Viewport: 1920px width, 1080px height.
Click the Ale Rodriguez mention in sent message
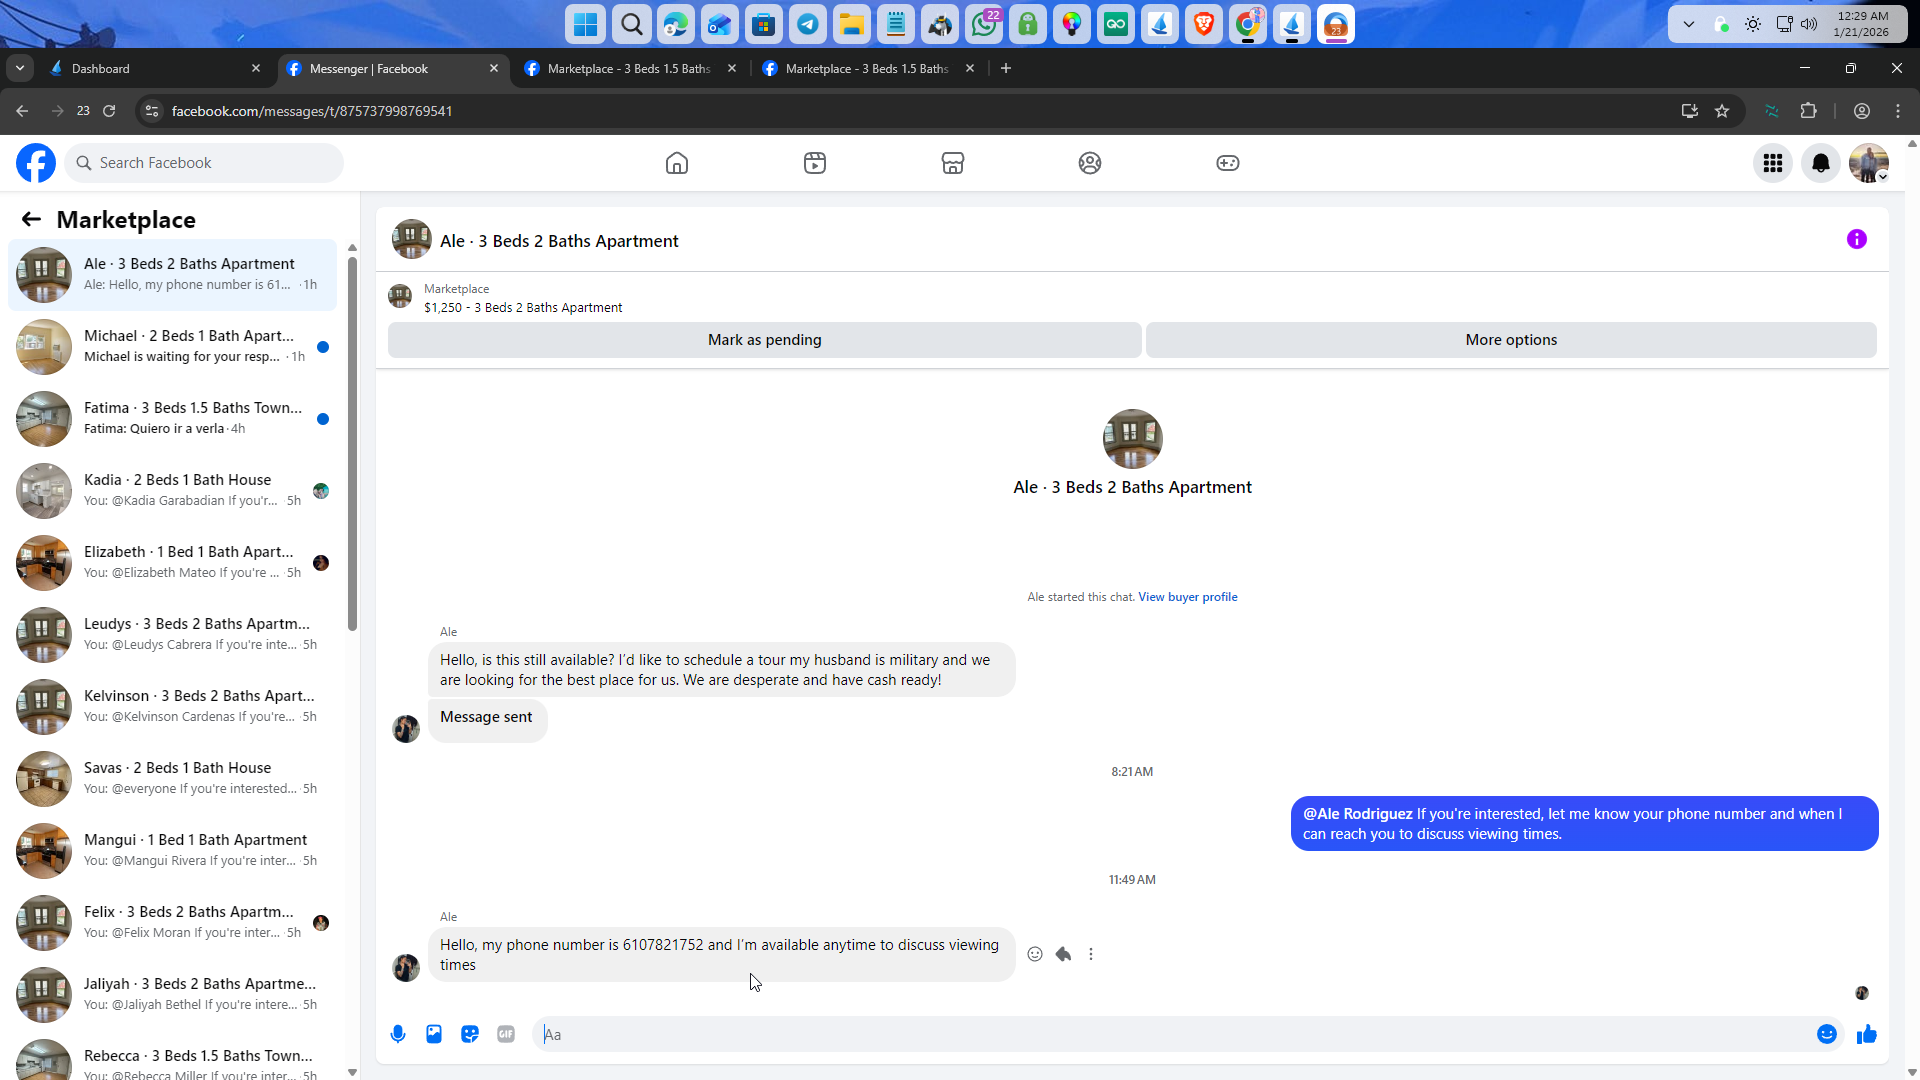coord(1357,814)
